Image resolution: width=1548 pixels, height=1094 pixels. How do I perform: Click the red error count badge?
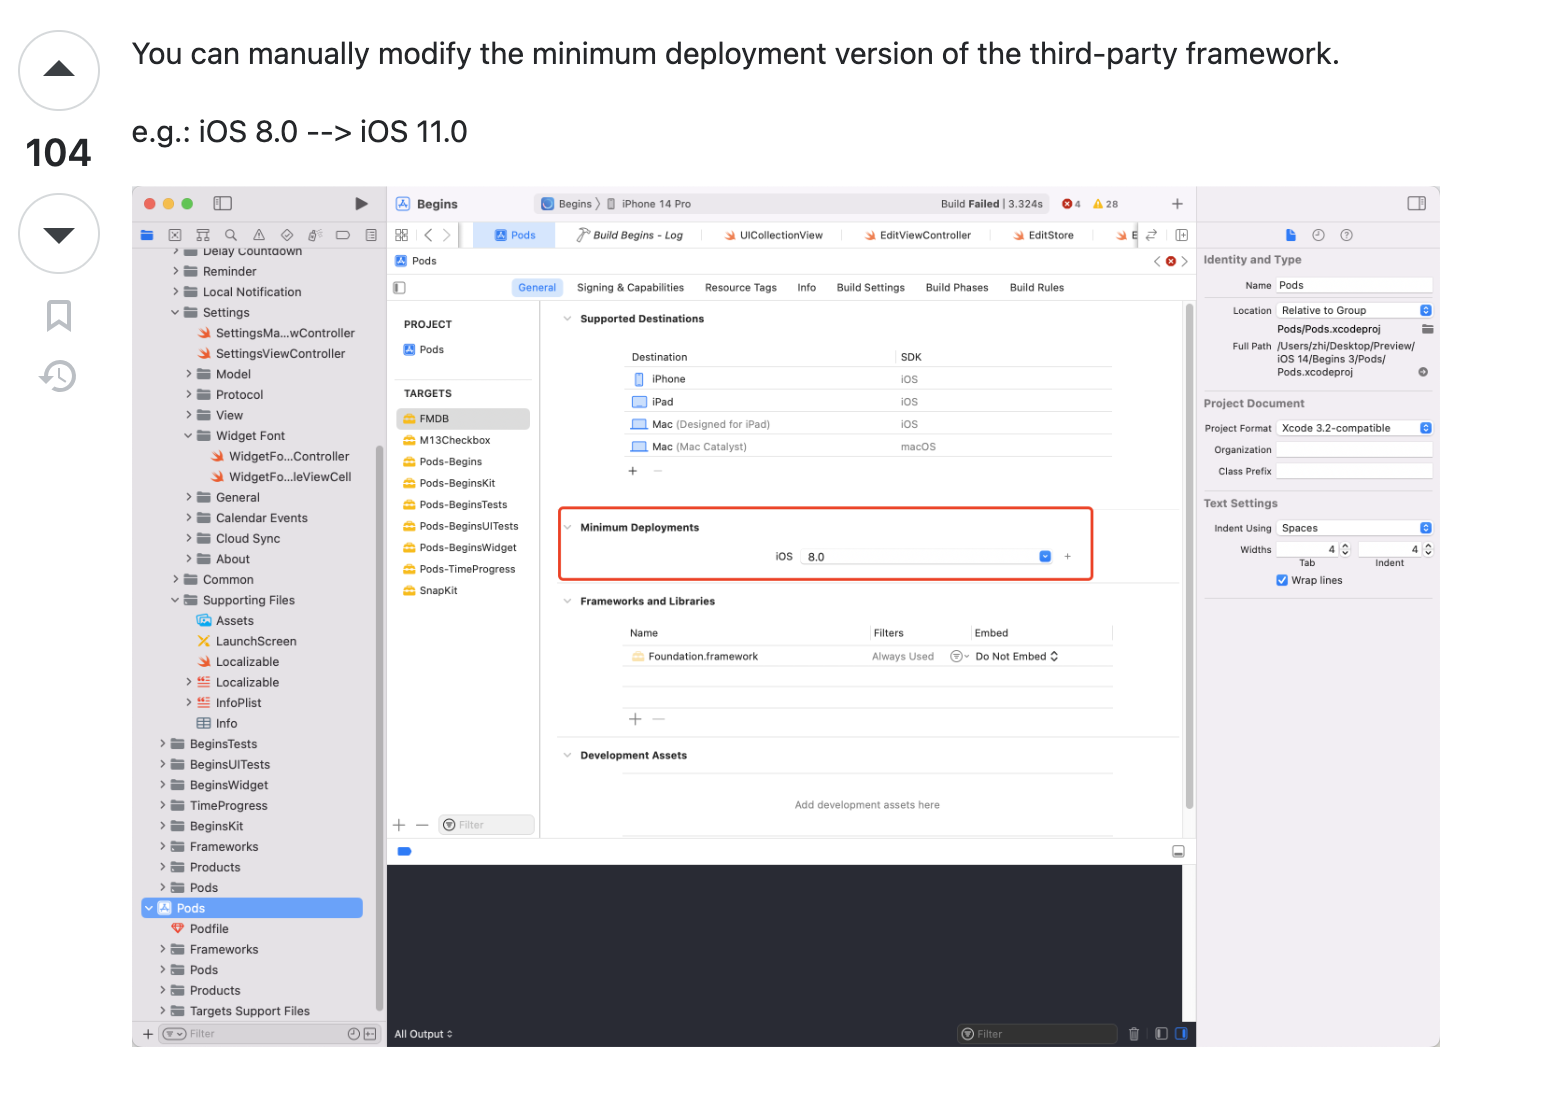1071,204
